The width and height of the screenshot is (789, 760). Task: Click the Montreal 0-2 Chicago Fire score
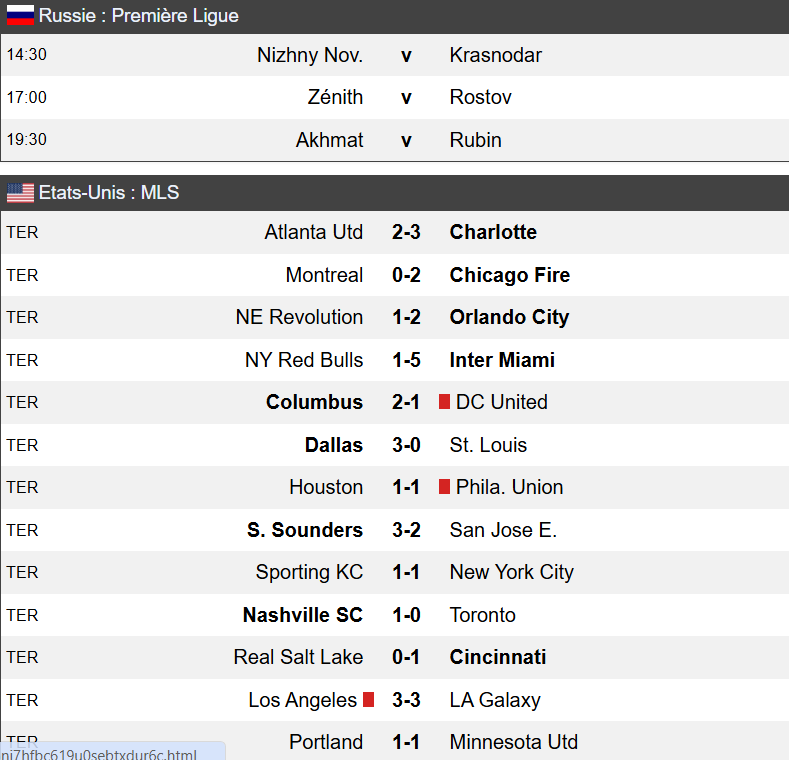click(x=406, y=275)
